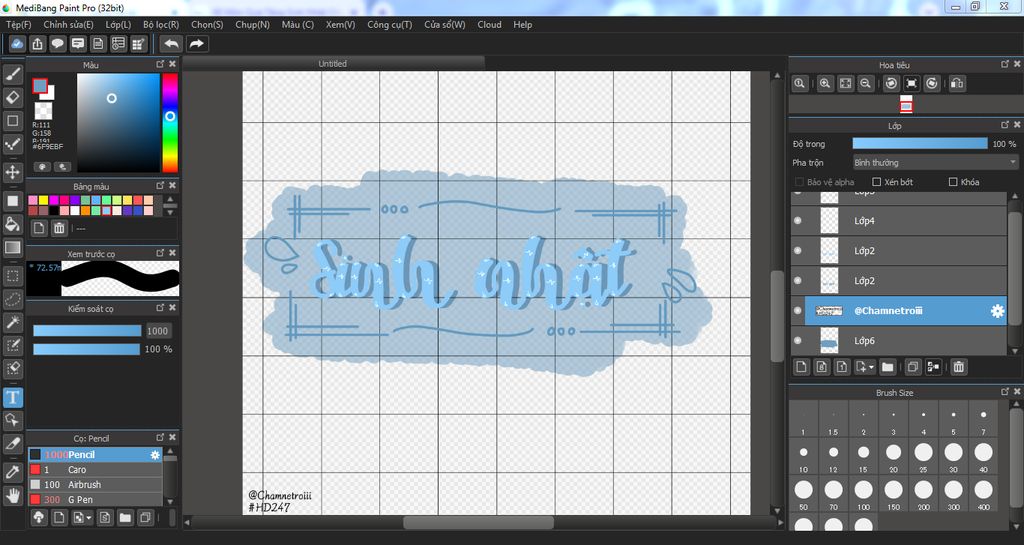
Task: Select the Select Pen tool
Action: pyautogui.click(x=12, y=345)
